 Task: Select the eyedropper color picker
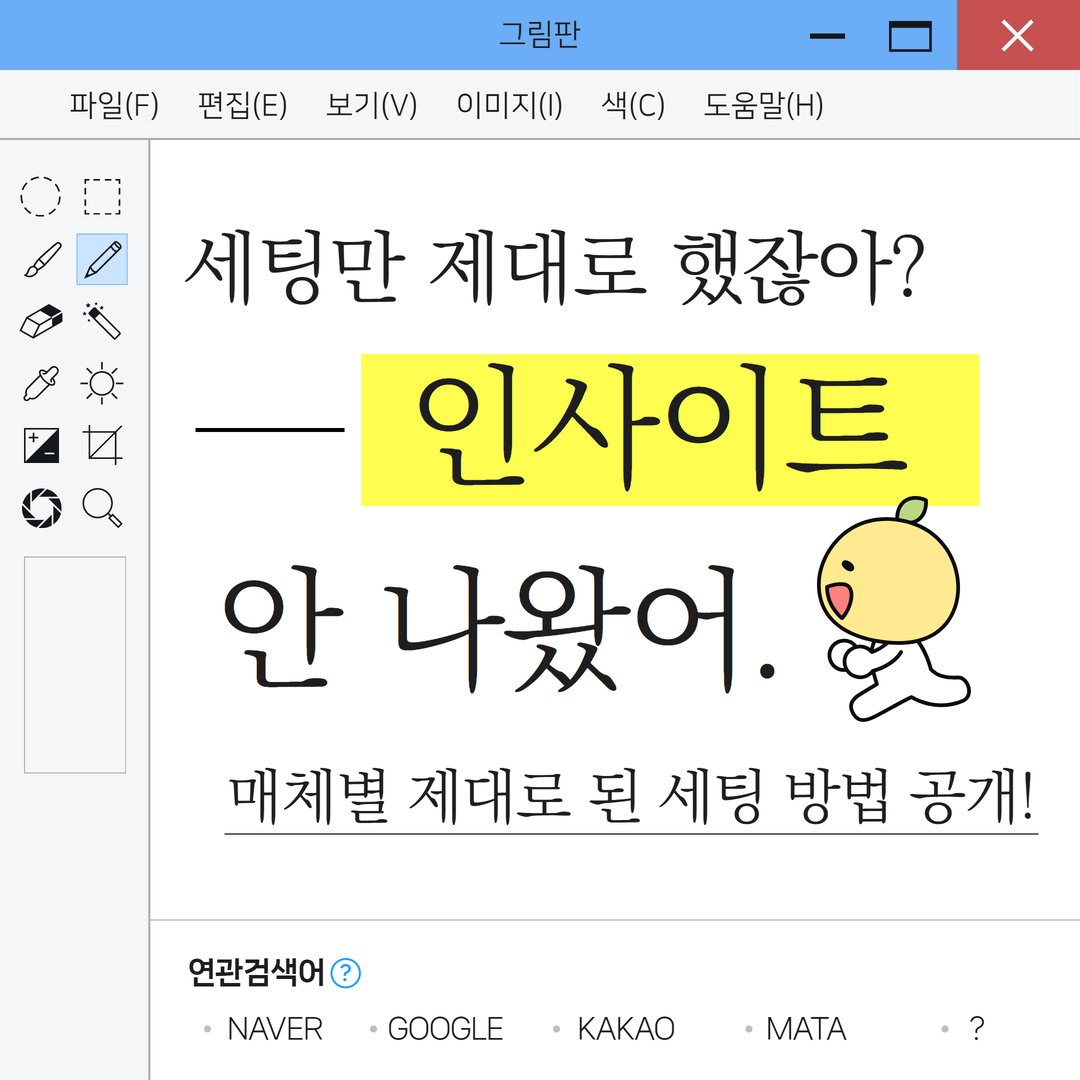(41, 383)
